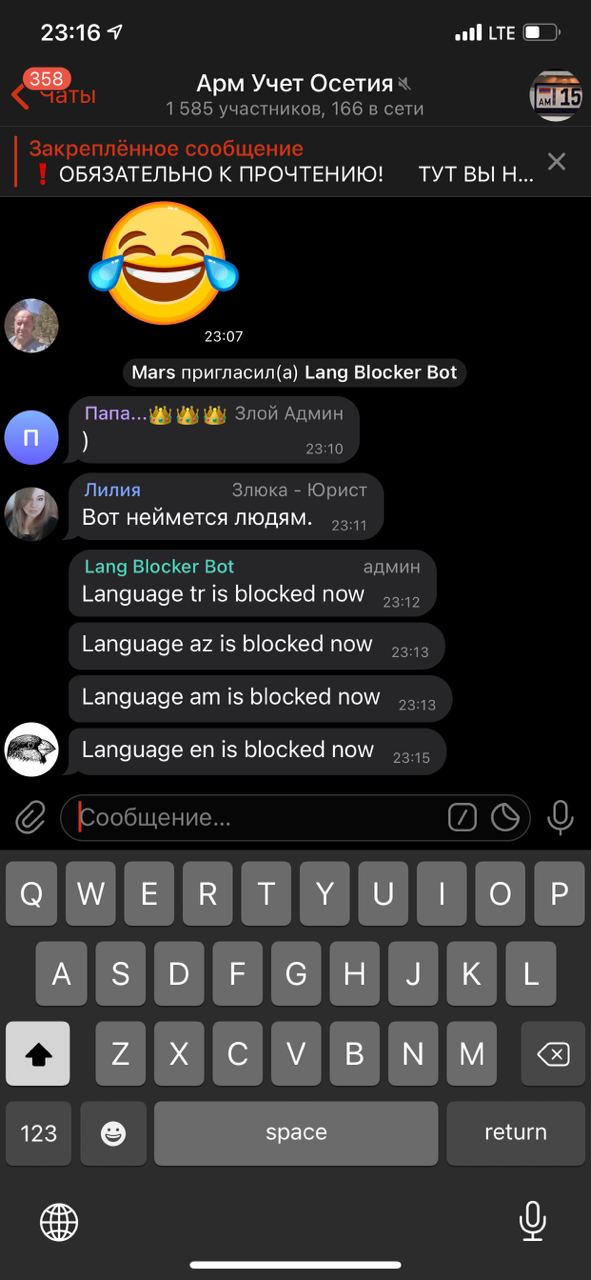Open group info via Арм Учет Осетия title
Viewport: 591px width, 1280px height.
[x=295, y=83]
